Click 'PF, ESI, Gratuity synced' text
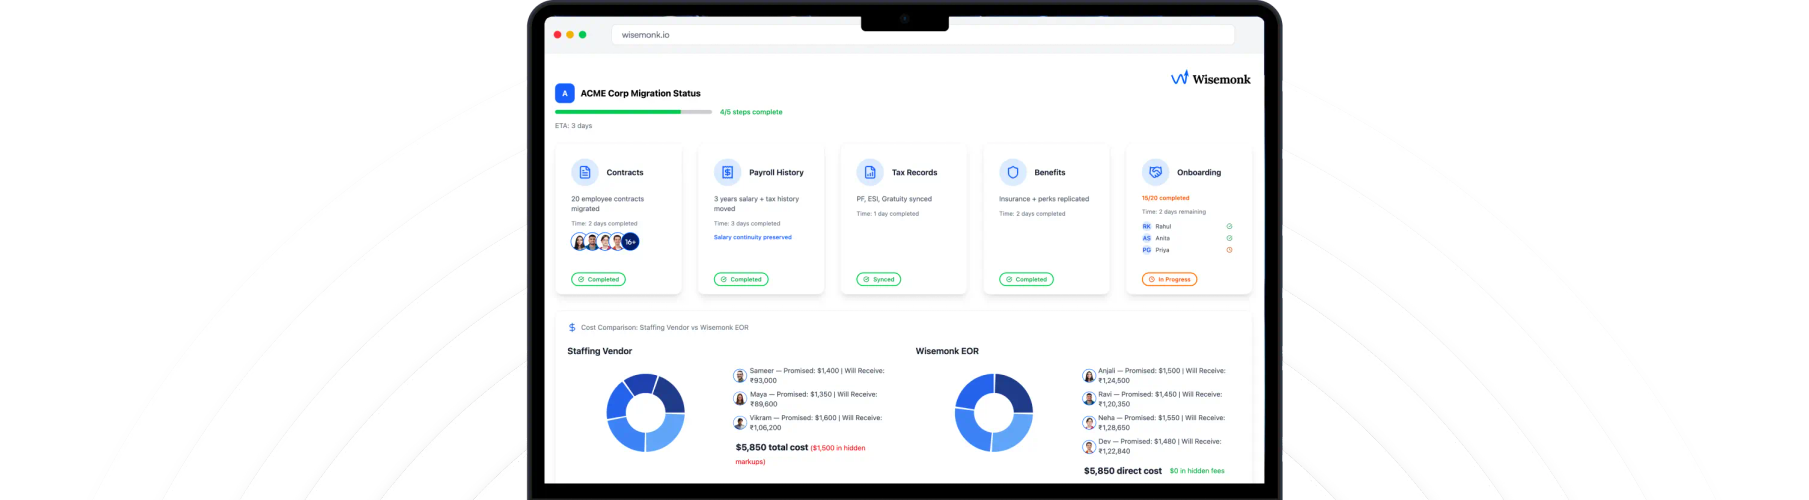Viewport: 1809px width, 500px height. point(894,199)
